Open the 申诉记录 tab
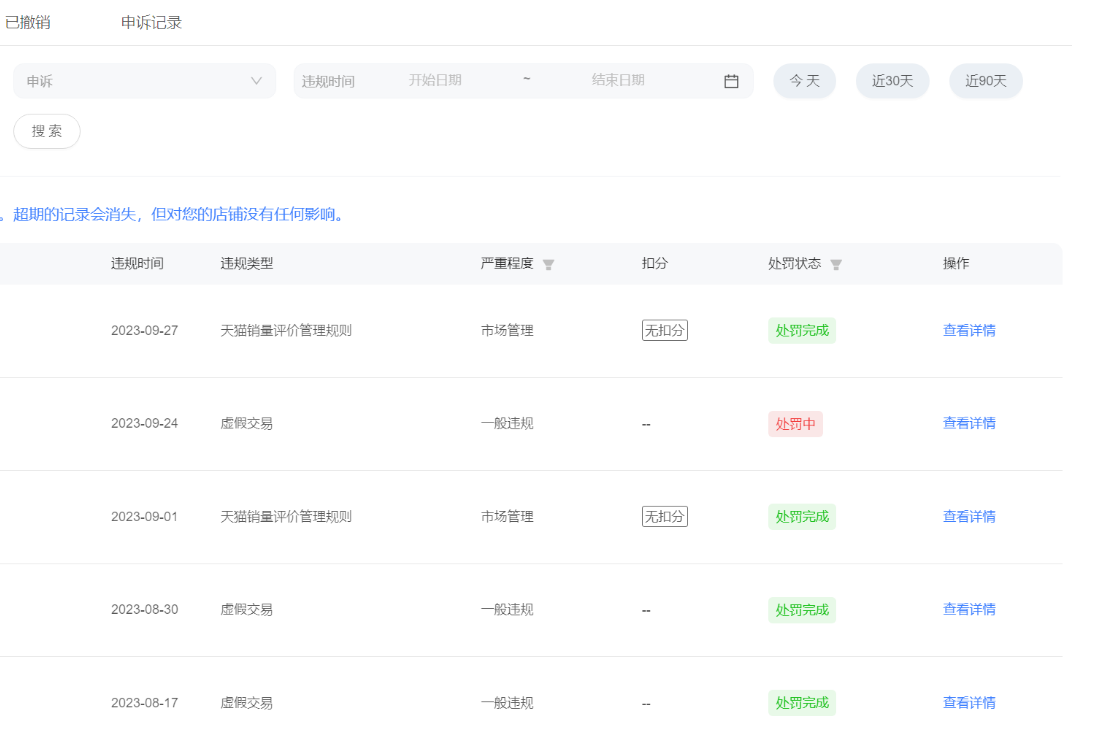1116x749 pixels. pos(151,22)
